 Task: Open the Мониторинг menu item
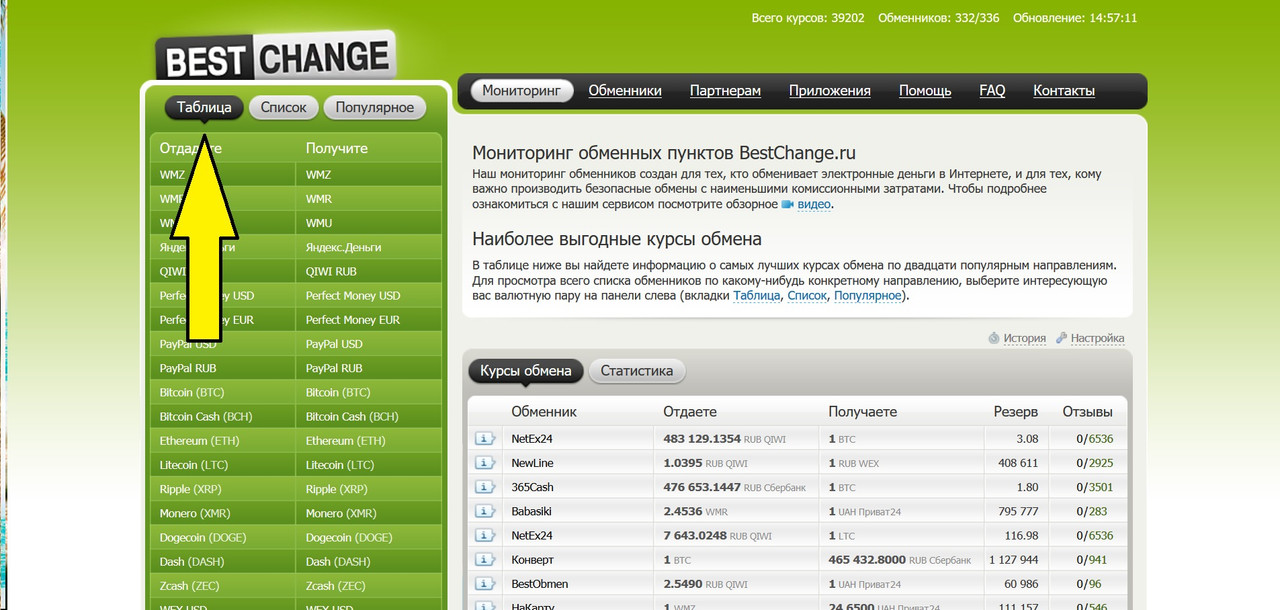click(522, 90)
